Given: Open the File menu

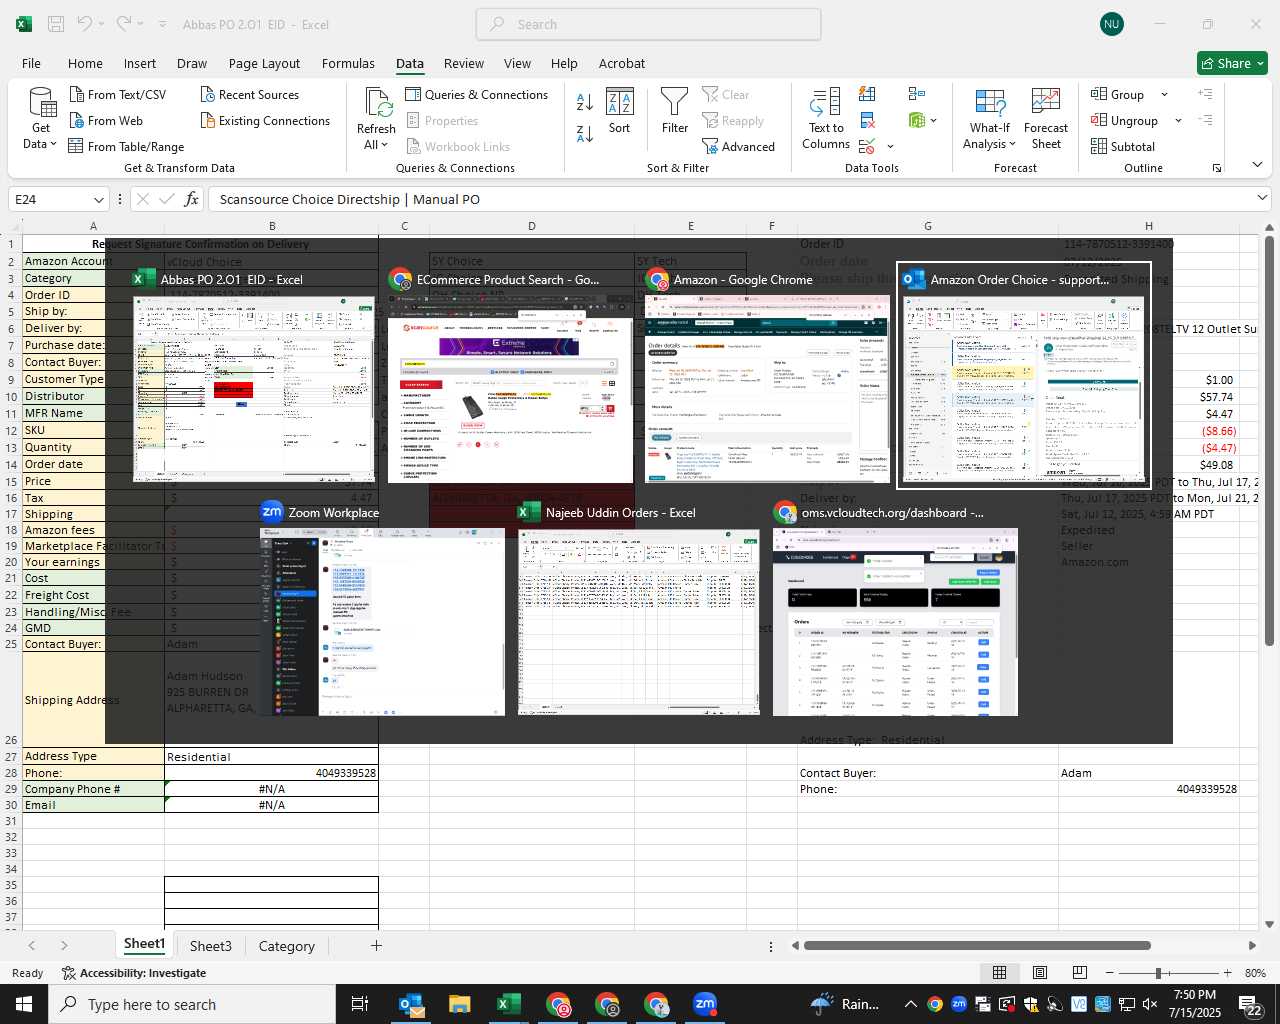Looking at the screenshot, I should [31, 63].
